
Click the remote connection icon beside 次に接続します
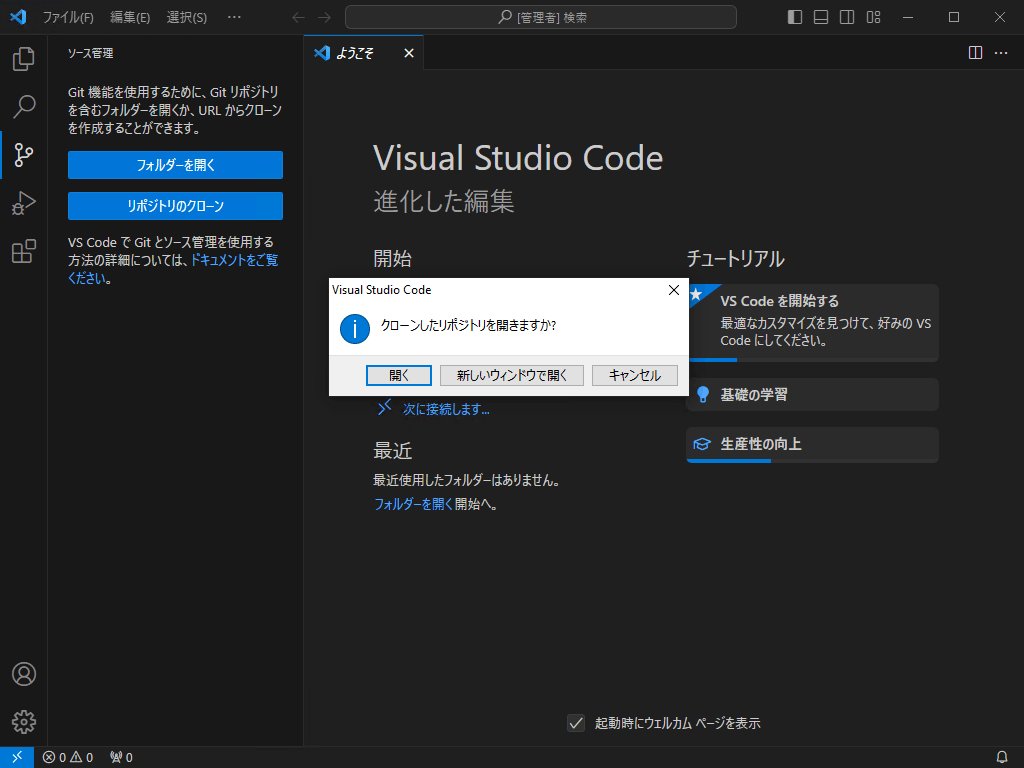385,408
